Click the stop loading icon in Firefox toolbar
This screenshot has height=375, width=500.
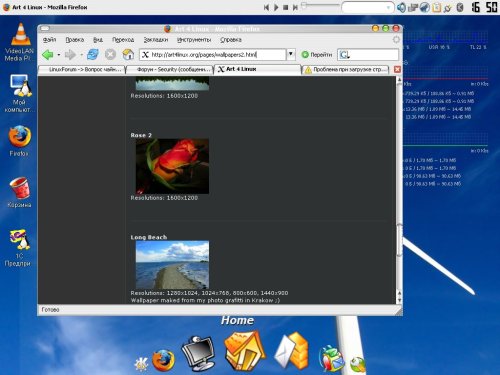coord(110,54)
